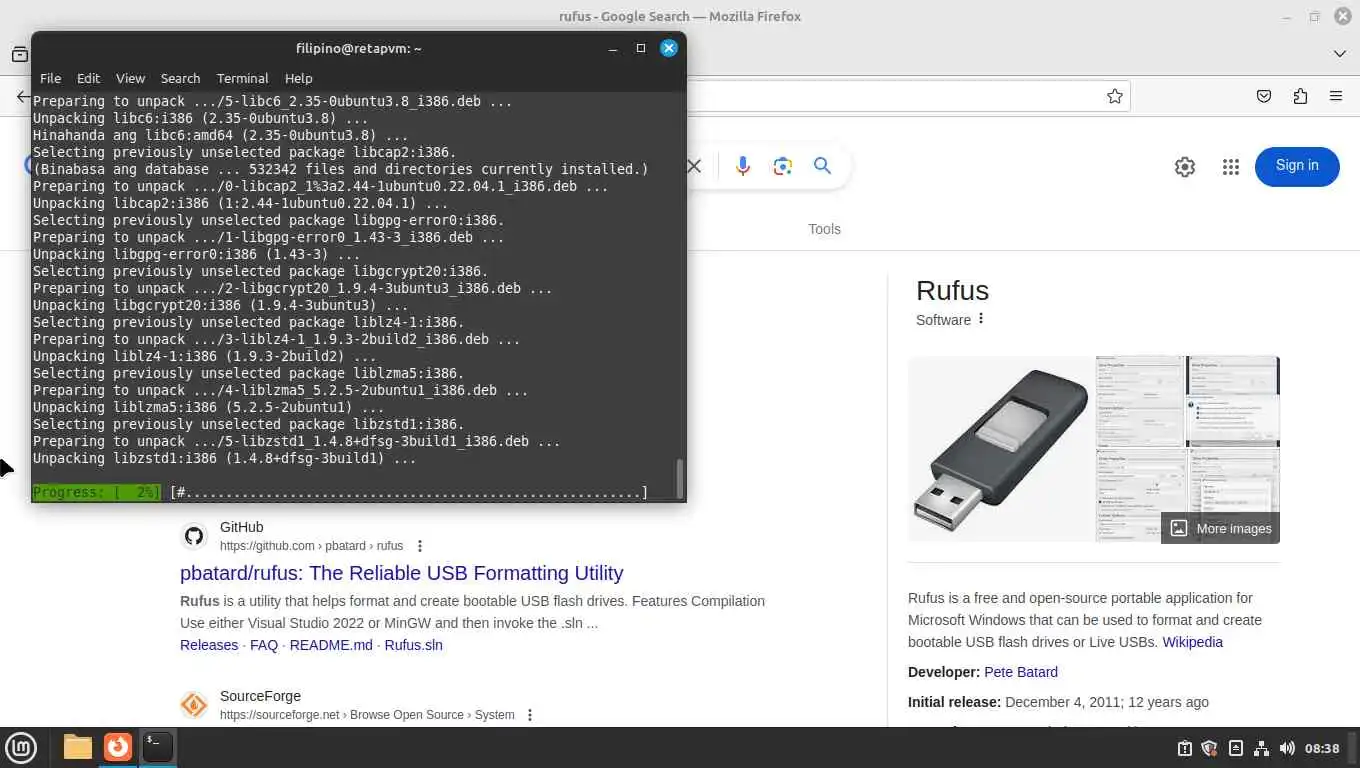Open the calendar from the 08:38 clock
This screenshot has height=768, width=1360.
click(x=1322, y=748)
